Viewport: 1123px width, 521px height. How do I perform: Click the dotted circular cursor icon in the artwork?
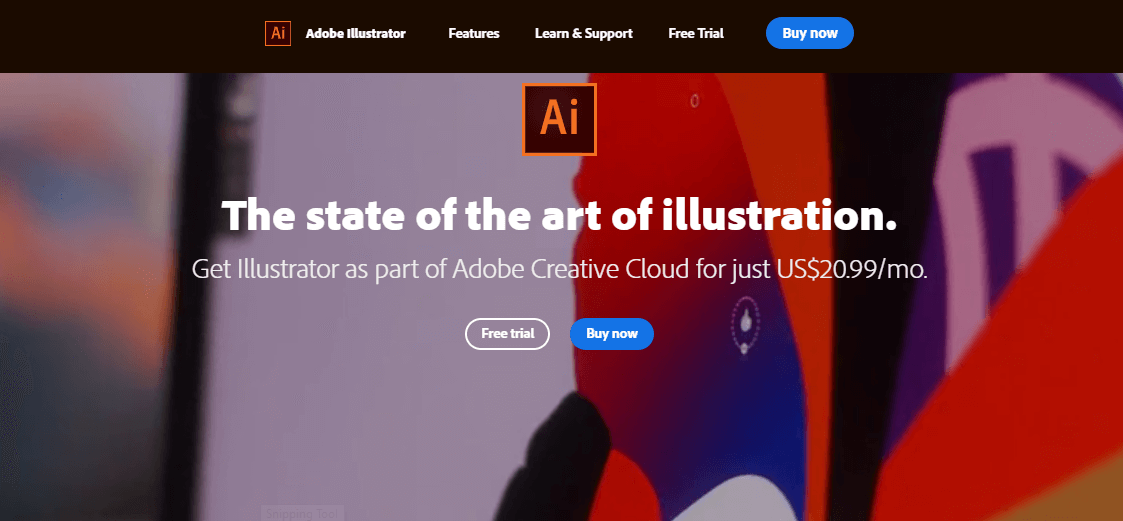tap(745, 326)
